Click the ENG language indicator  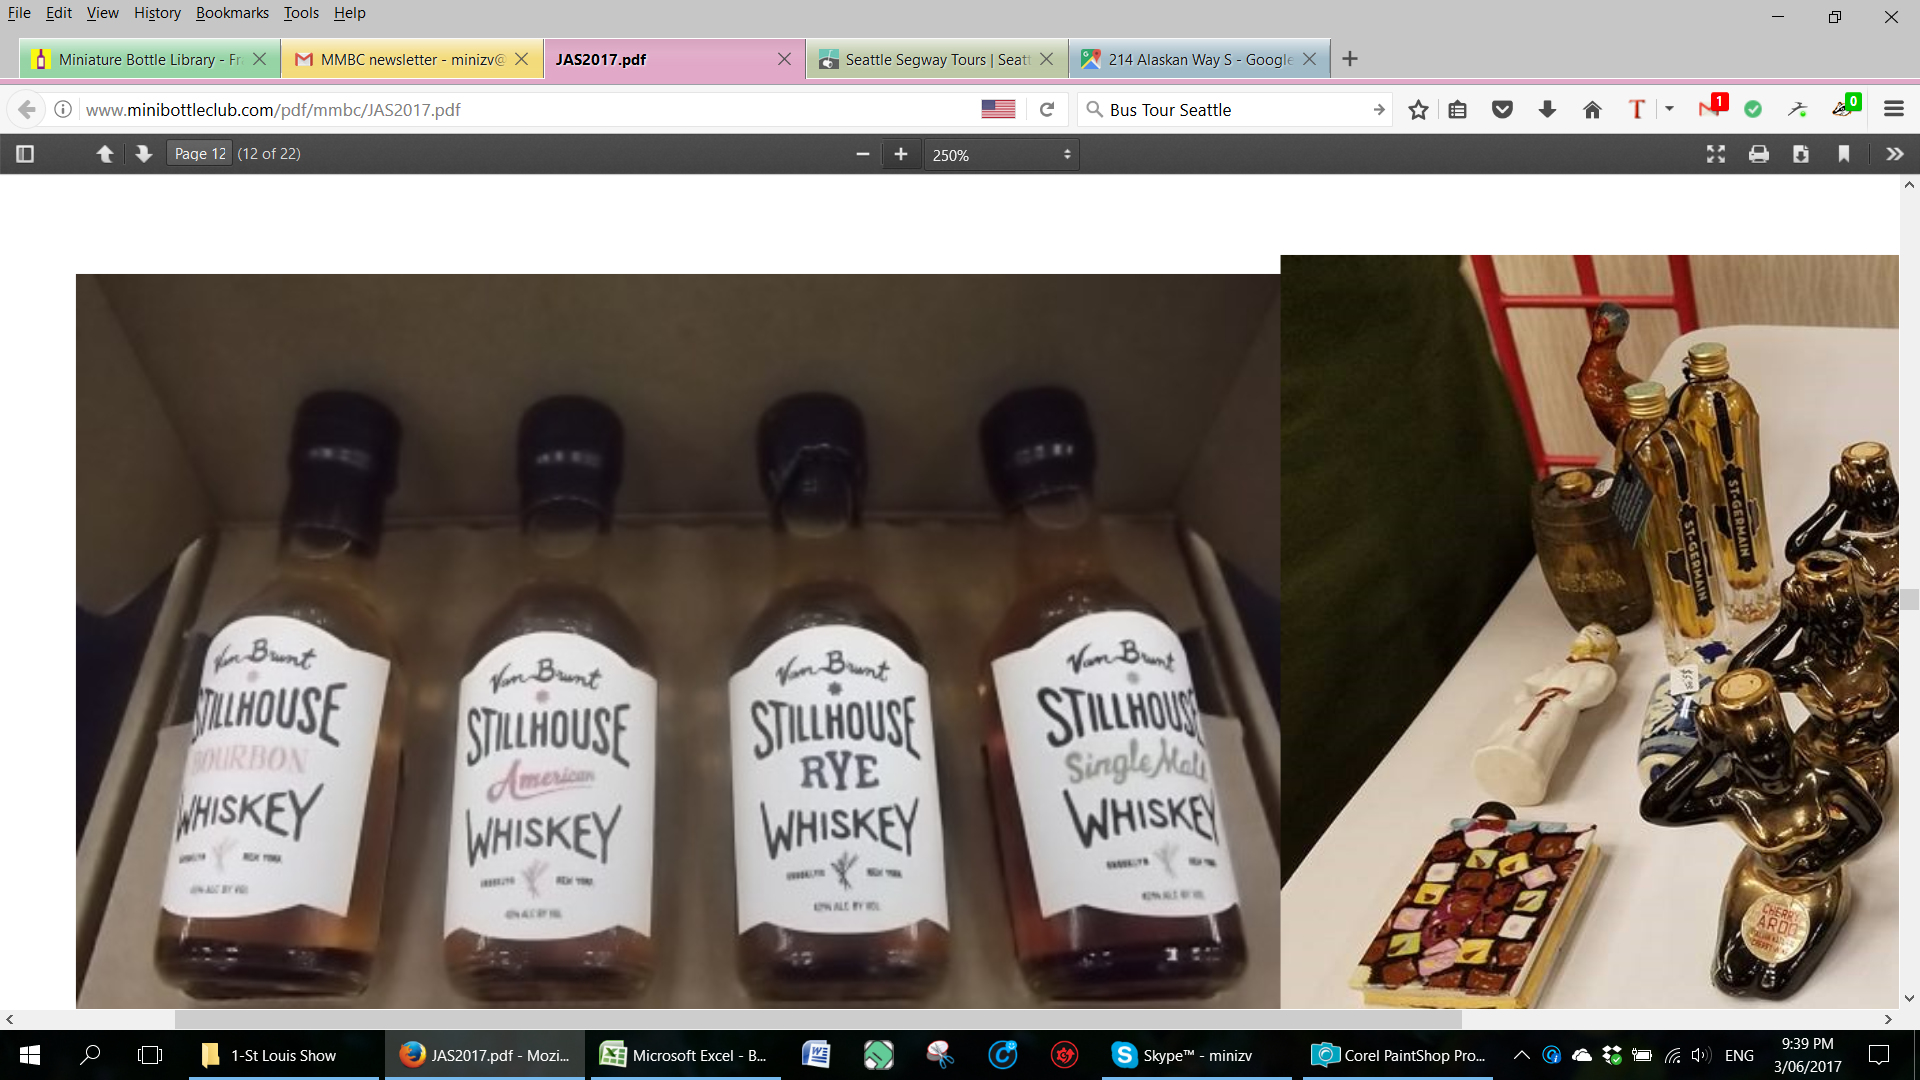1739,1055
